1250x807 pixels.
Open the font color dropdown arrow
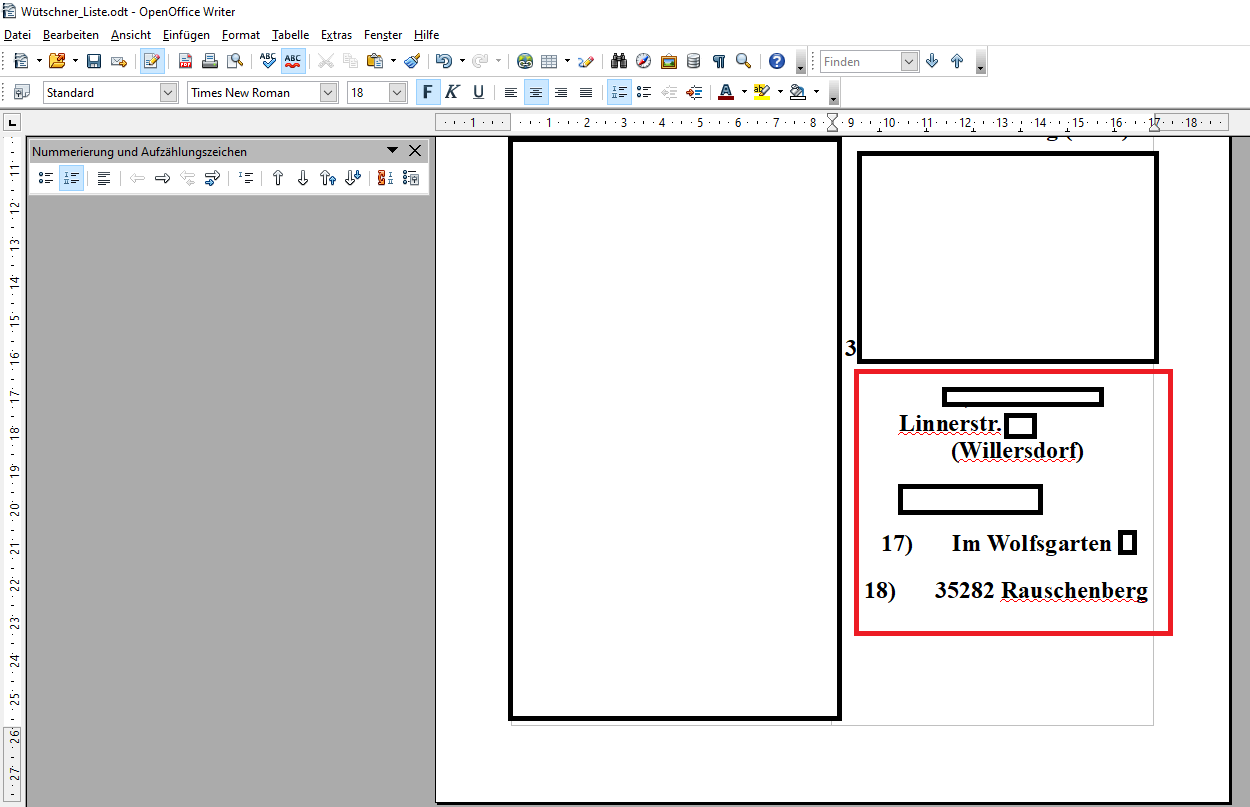point(745,92)
